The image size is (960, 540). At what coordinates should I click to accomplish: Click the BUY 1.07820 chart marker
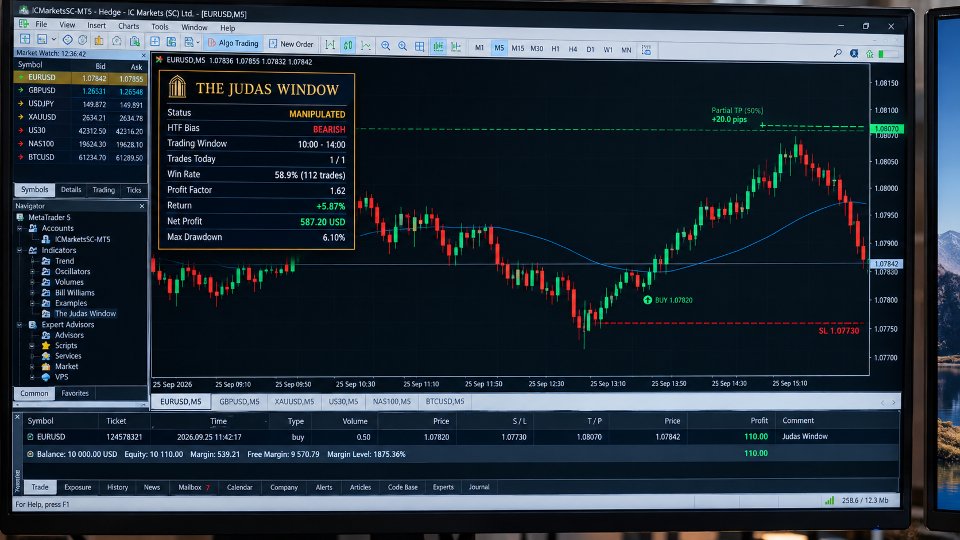(x=668, y=300)
